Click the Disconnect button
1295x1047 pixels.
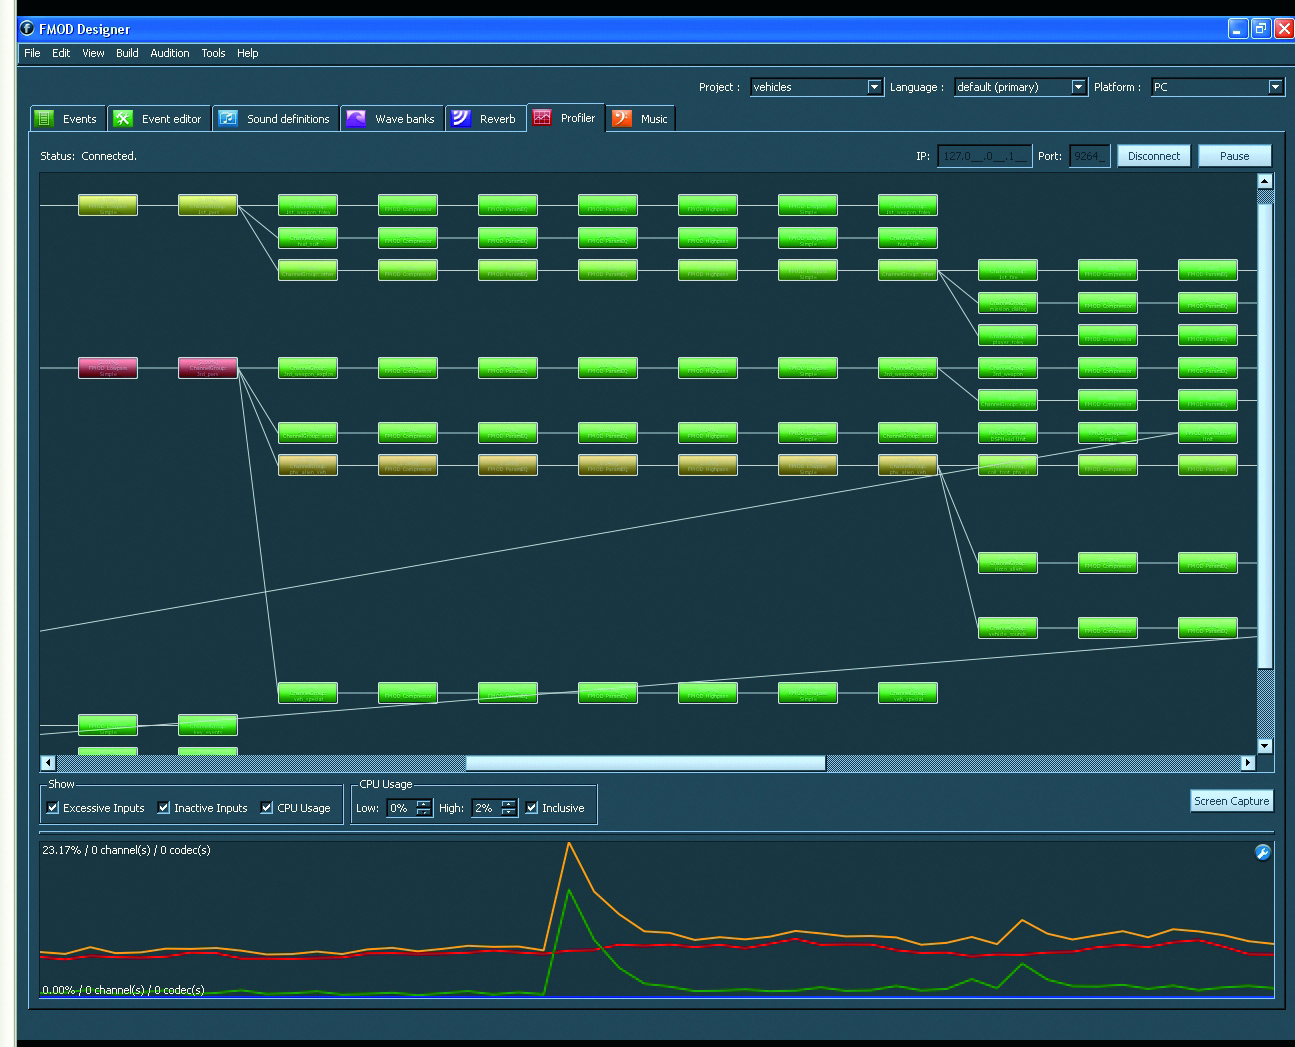1153,156
